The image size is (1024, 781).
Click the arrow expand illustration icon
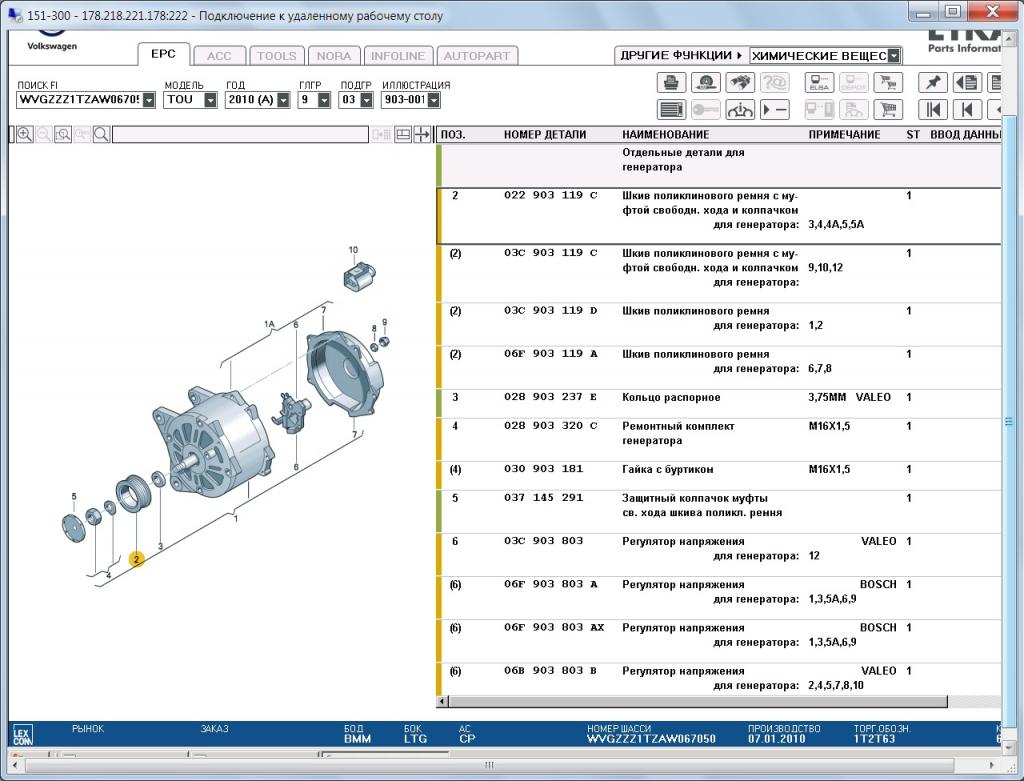pos(422,135)
